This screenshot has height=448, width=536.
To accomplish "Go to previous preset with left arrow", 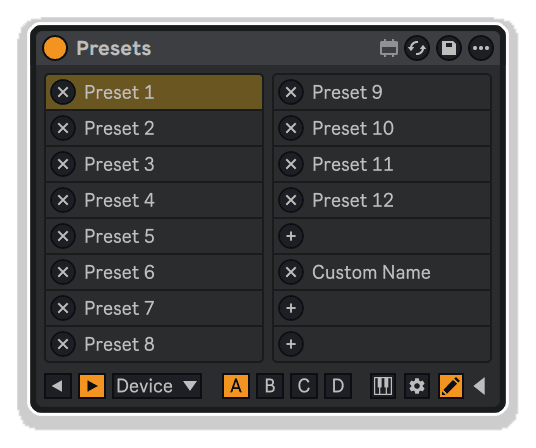I will [x=58, y=386].
